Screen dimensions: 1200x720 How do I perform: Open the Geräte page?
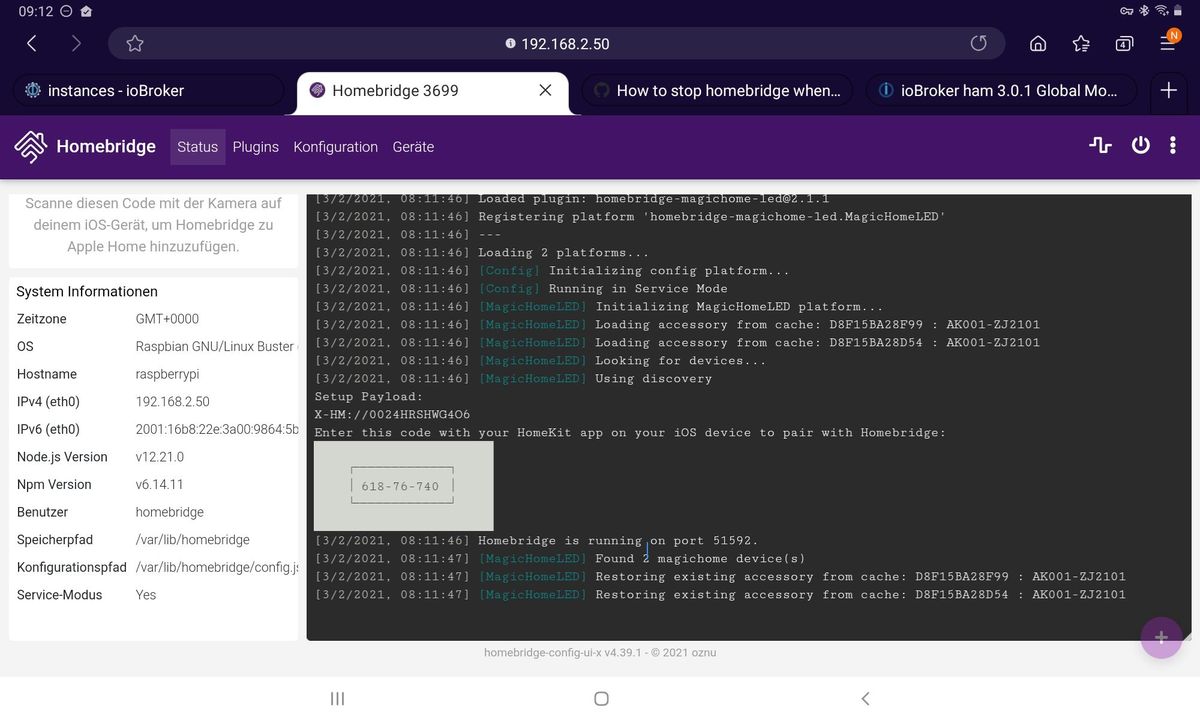(413, 146)
